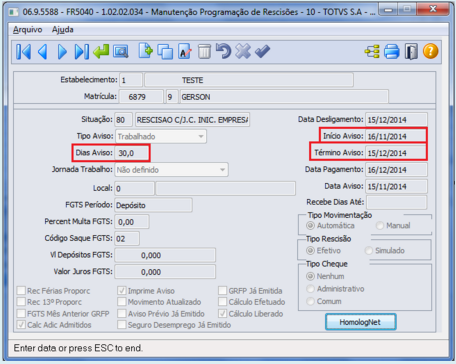Select Efetivo rescission type radio

(310, 250)
